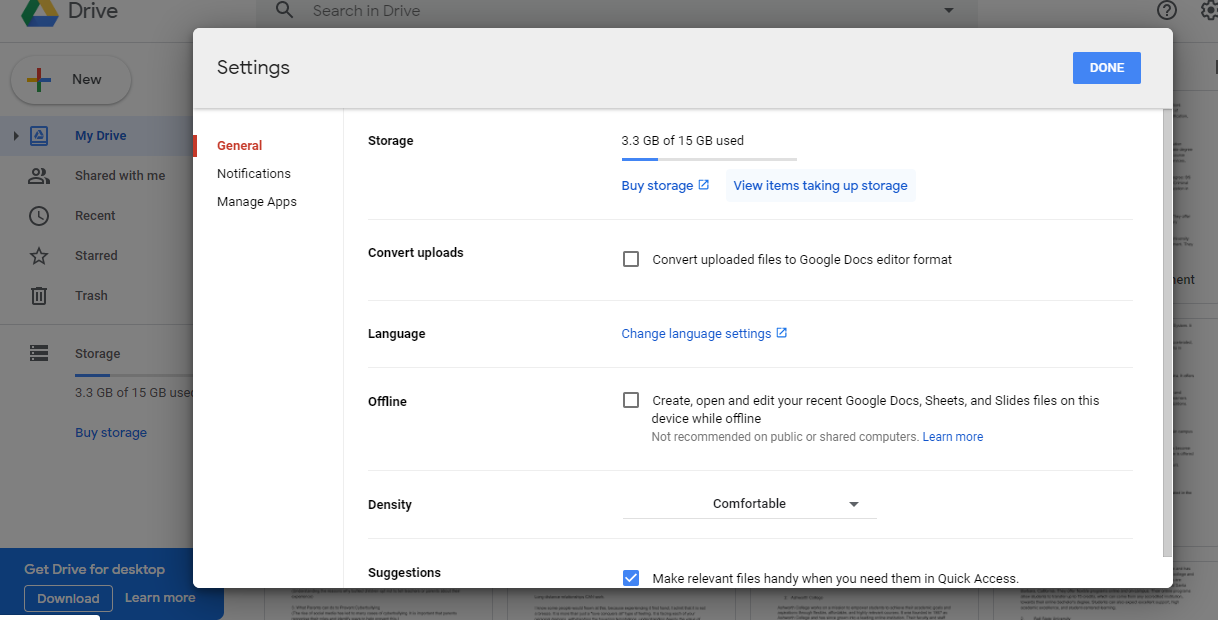Switch to the Manage Apps tab
1218x620 pixels.
257,201
